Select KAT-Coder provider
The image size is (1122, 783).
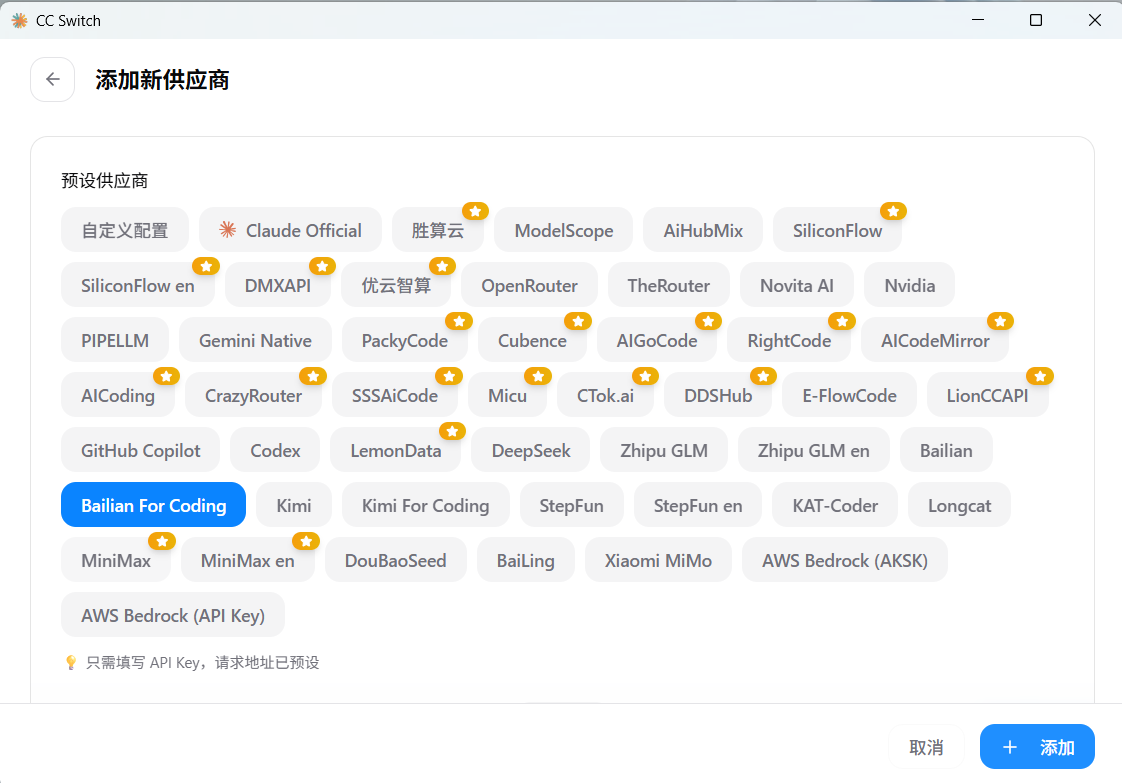coord(835,505)
